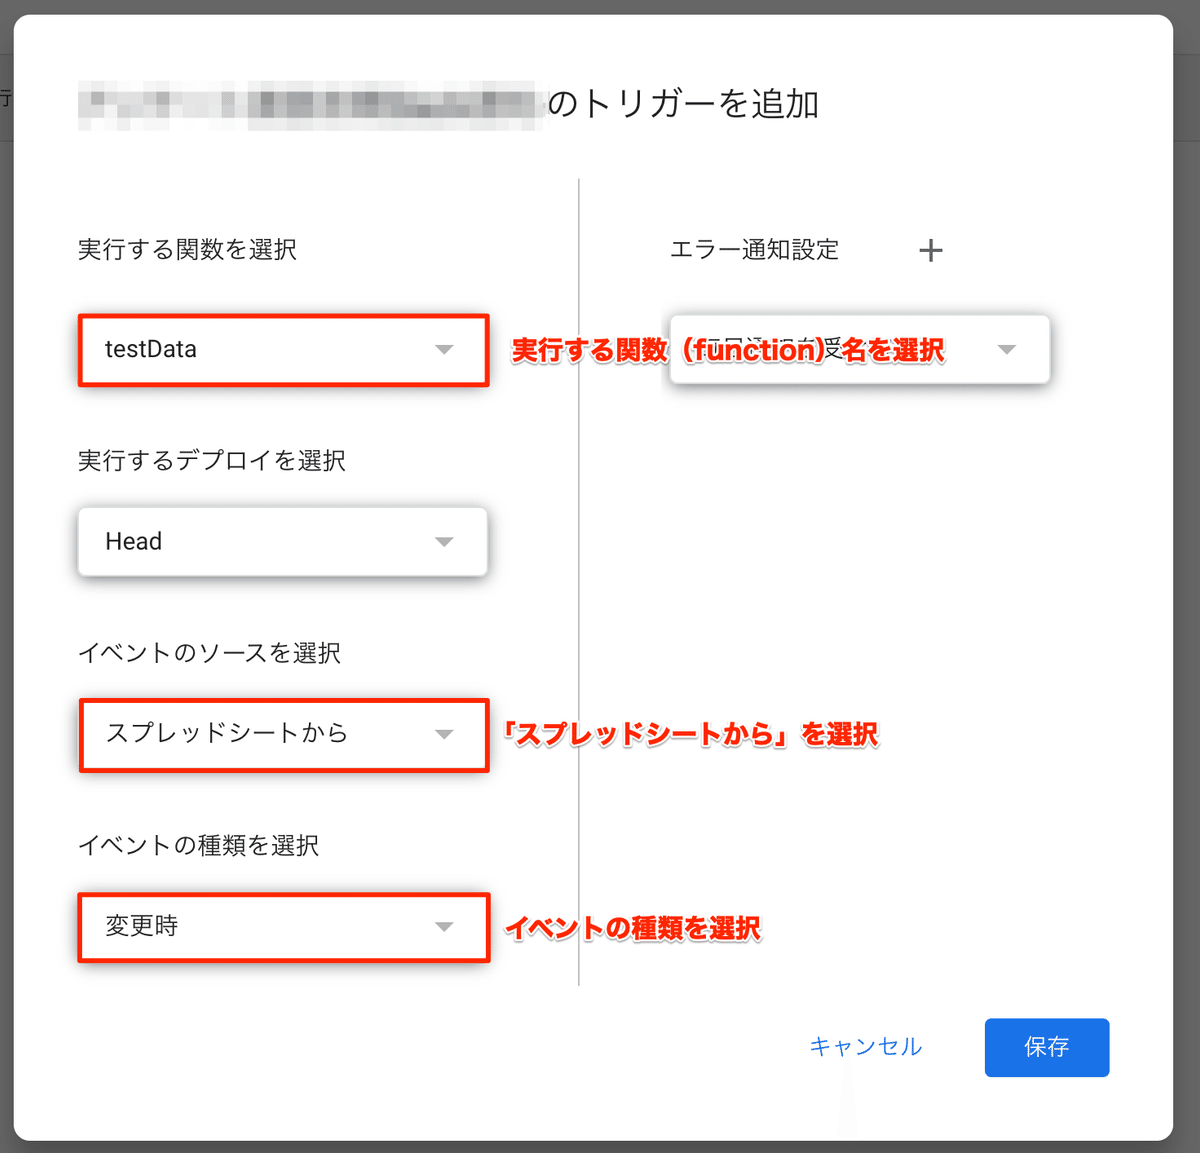Screen dimensions: 1200x1153
Task: Click the blue 保存 button
Action: pos(1046,1047)
